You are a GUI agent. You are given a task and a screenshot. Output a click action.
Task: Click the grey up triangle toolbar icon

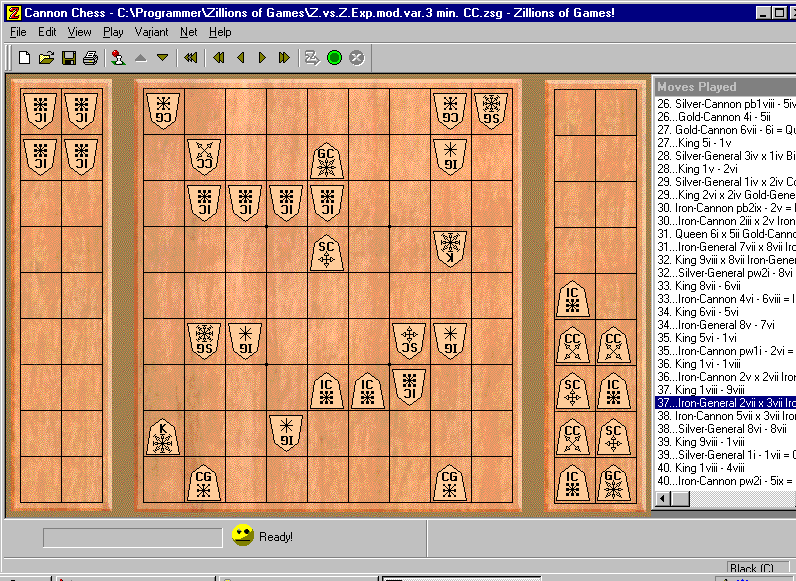(x=141, y=58)
